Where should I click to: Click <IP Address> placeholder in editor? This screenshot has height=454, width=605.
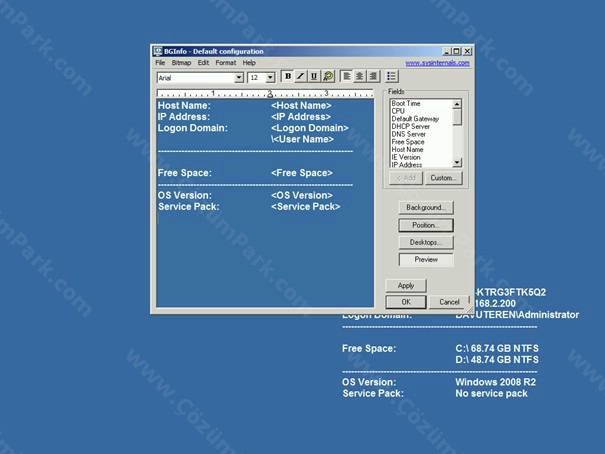click(301, 117)
